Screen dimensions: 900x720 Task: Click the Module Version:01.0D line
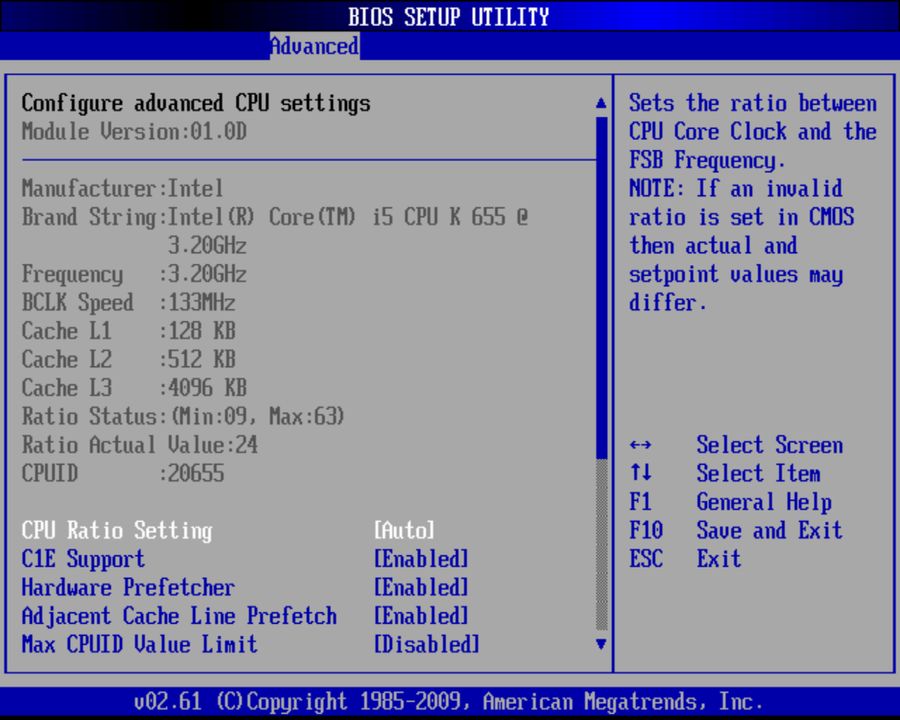click(134, 131)
